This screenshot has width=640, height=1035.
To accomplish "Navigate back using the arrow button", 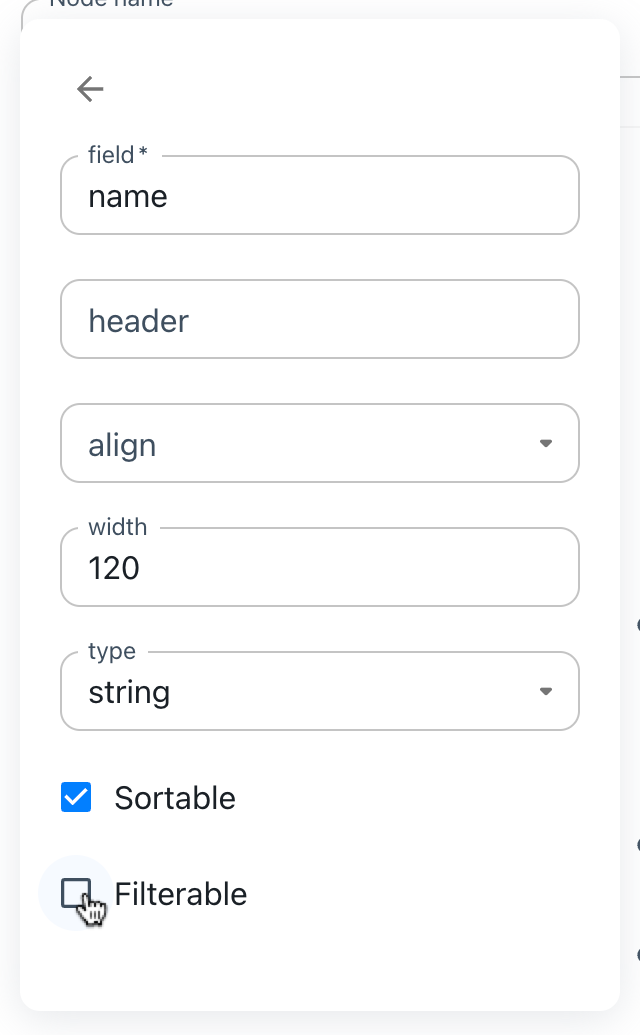I will pos(89,89).
